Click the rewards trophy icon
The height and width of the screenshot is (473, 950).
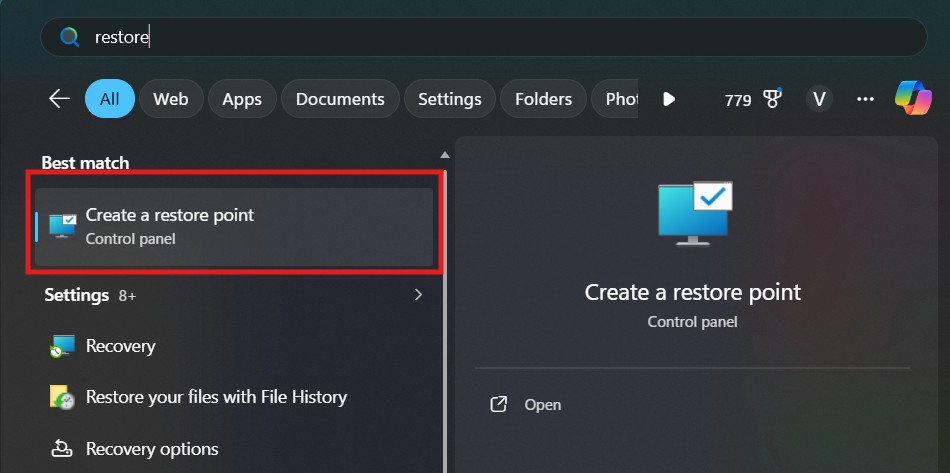[x=771, y=99]
